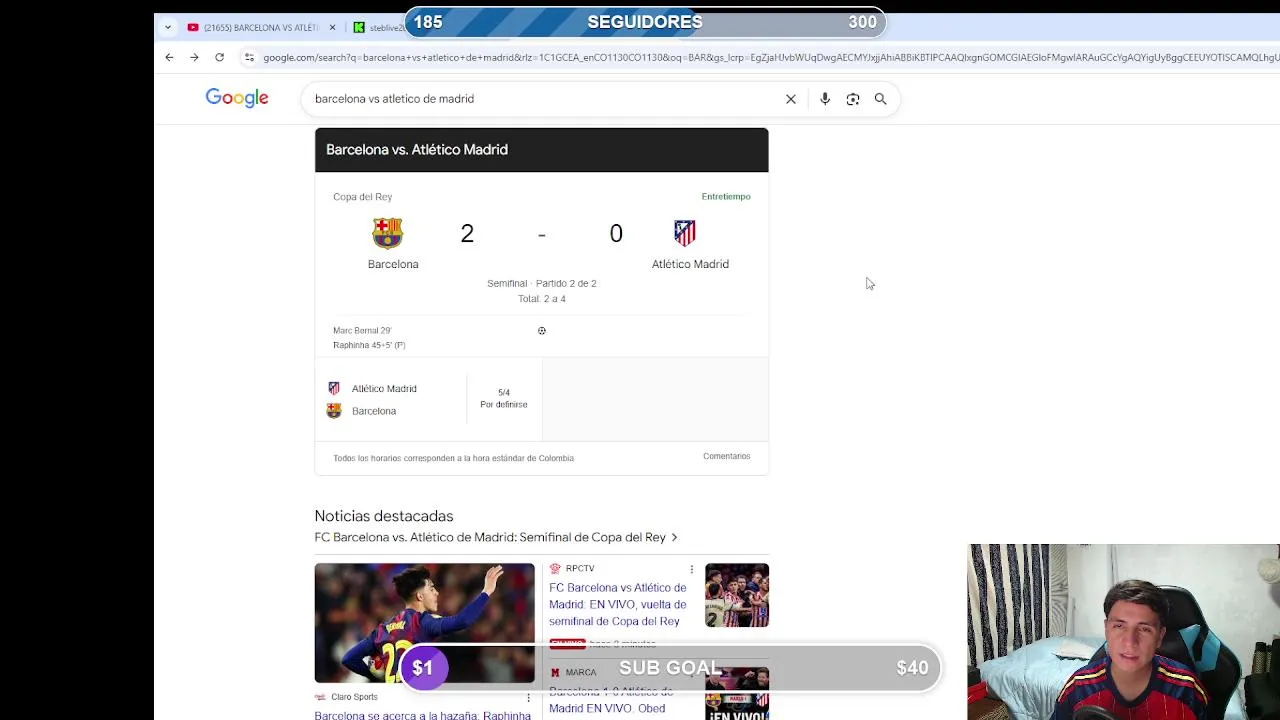Start voice search with the microphone icon
Image resolution: width=1280 pixels, height=720 pixels.
click(825, 99)
